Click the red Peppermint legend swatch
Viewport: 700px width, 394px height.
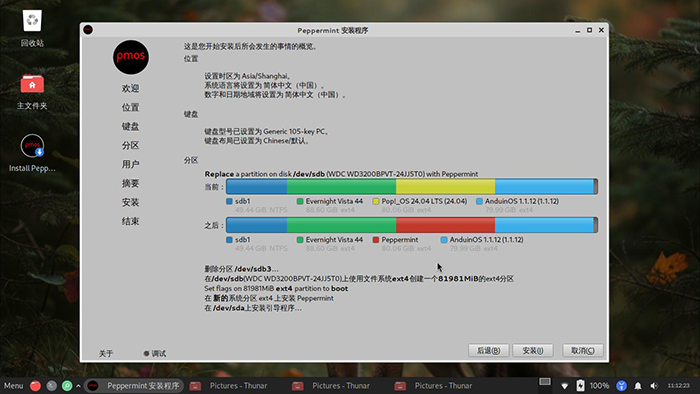(x=376, y=240)
